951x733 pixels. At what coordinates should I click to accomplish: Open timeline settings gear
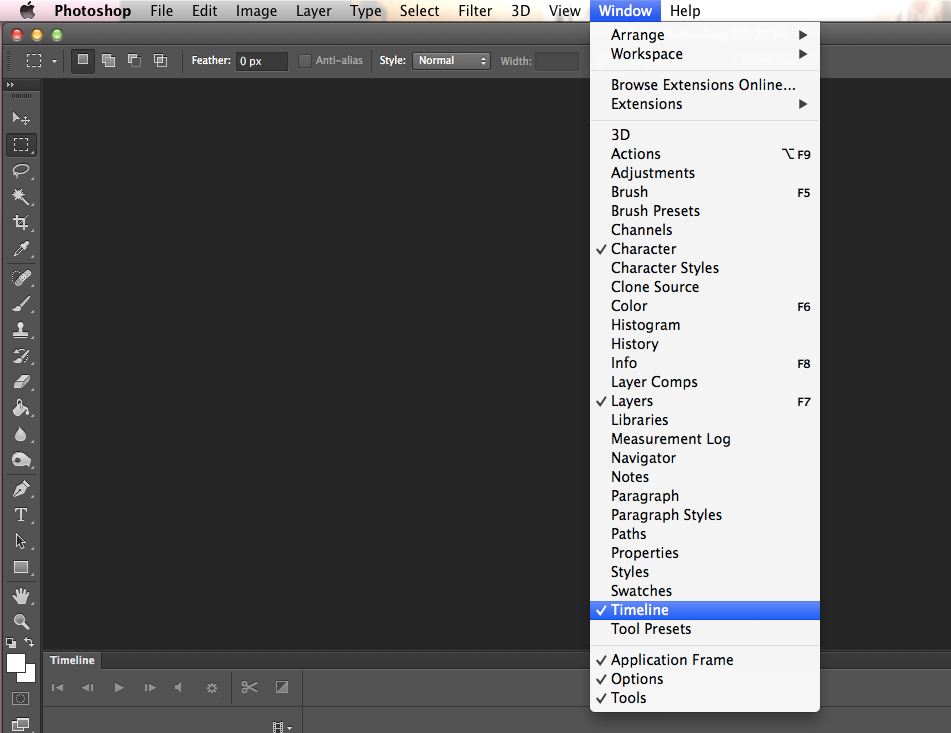point(212,688)
